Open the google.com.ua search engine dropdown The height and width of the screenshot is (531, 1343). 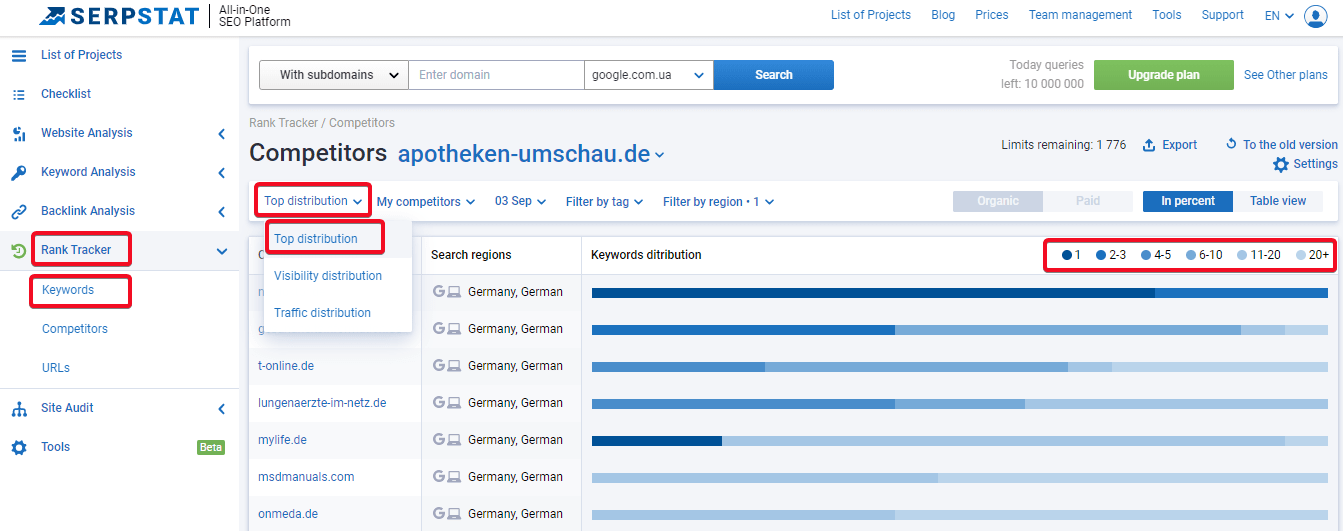(648, 75)
